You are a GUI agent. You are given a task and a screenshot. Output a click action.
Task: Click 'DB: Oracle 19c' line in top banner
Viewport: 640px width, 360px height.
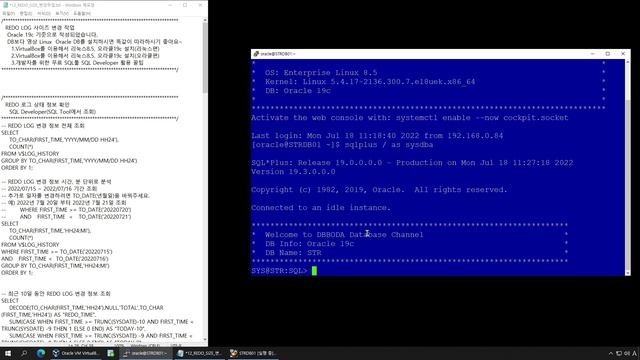[298, 91]
